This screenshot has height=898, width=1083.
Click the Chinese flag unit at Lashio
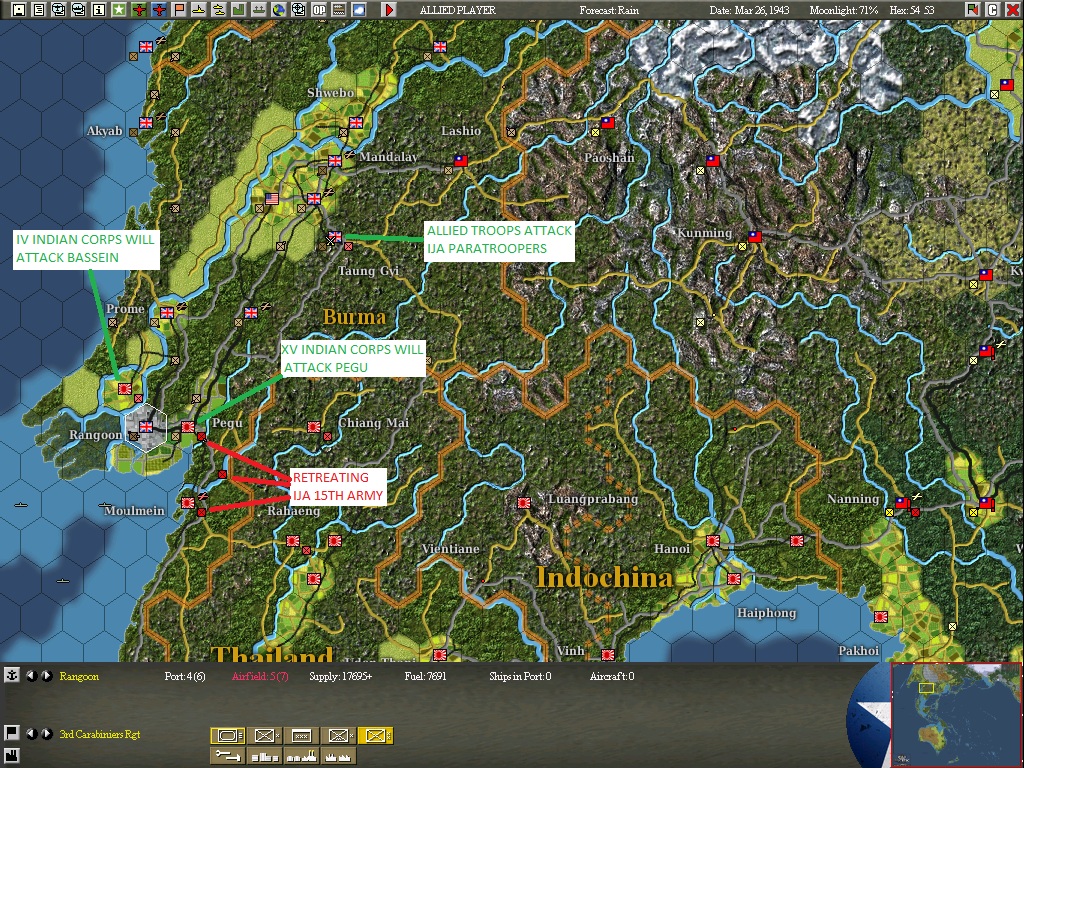[461, 161]
